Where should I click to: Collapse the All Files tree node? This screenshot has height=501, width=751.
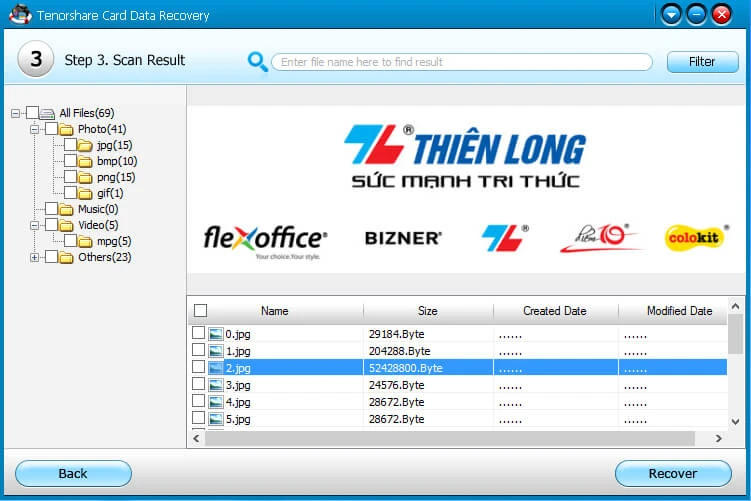coord(15,114)
